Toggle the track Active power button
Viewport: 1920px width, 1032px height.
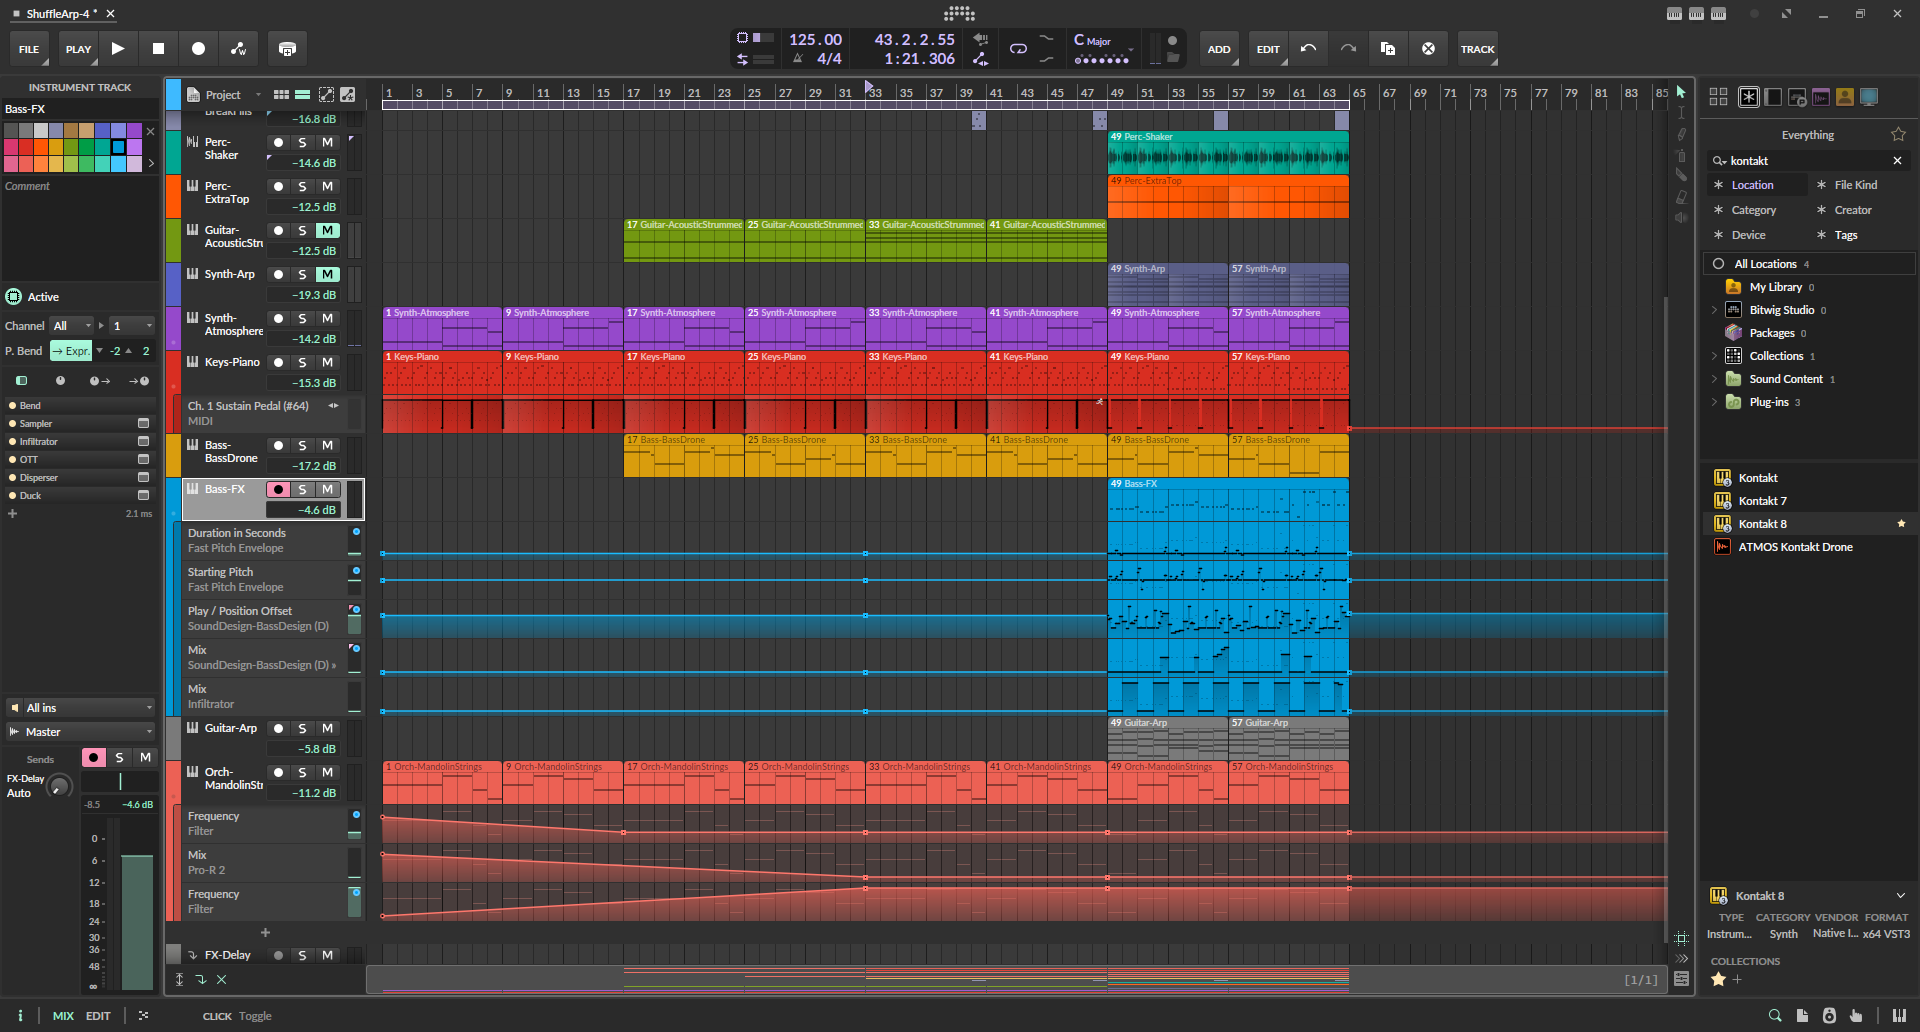(14, 296)
